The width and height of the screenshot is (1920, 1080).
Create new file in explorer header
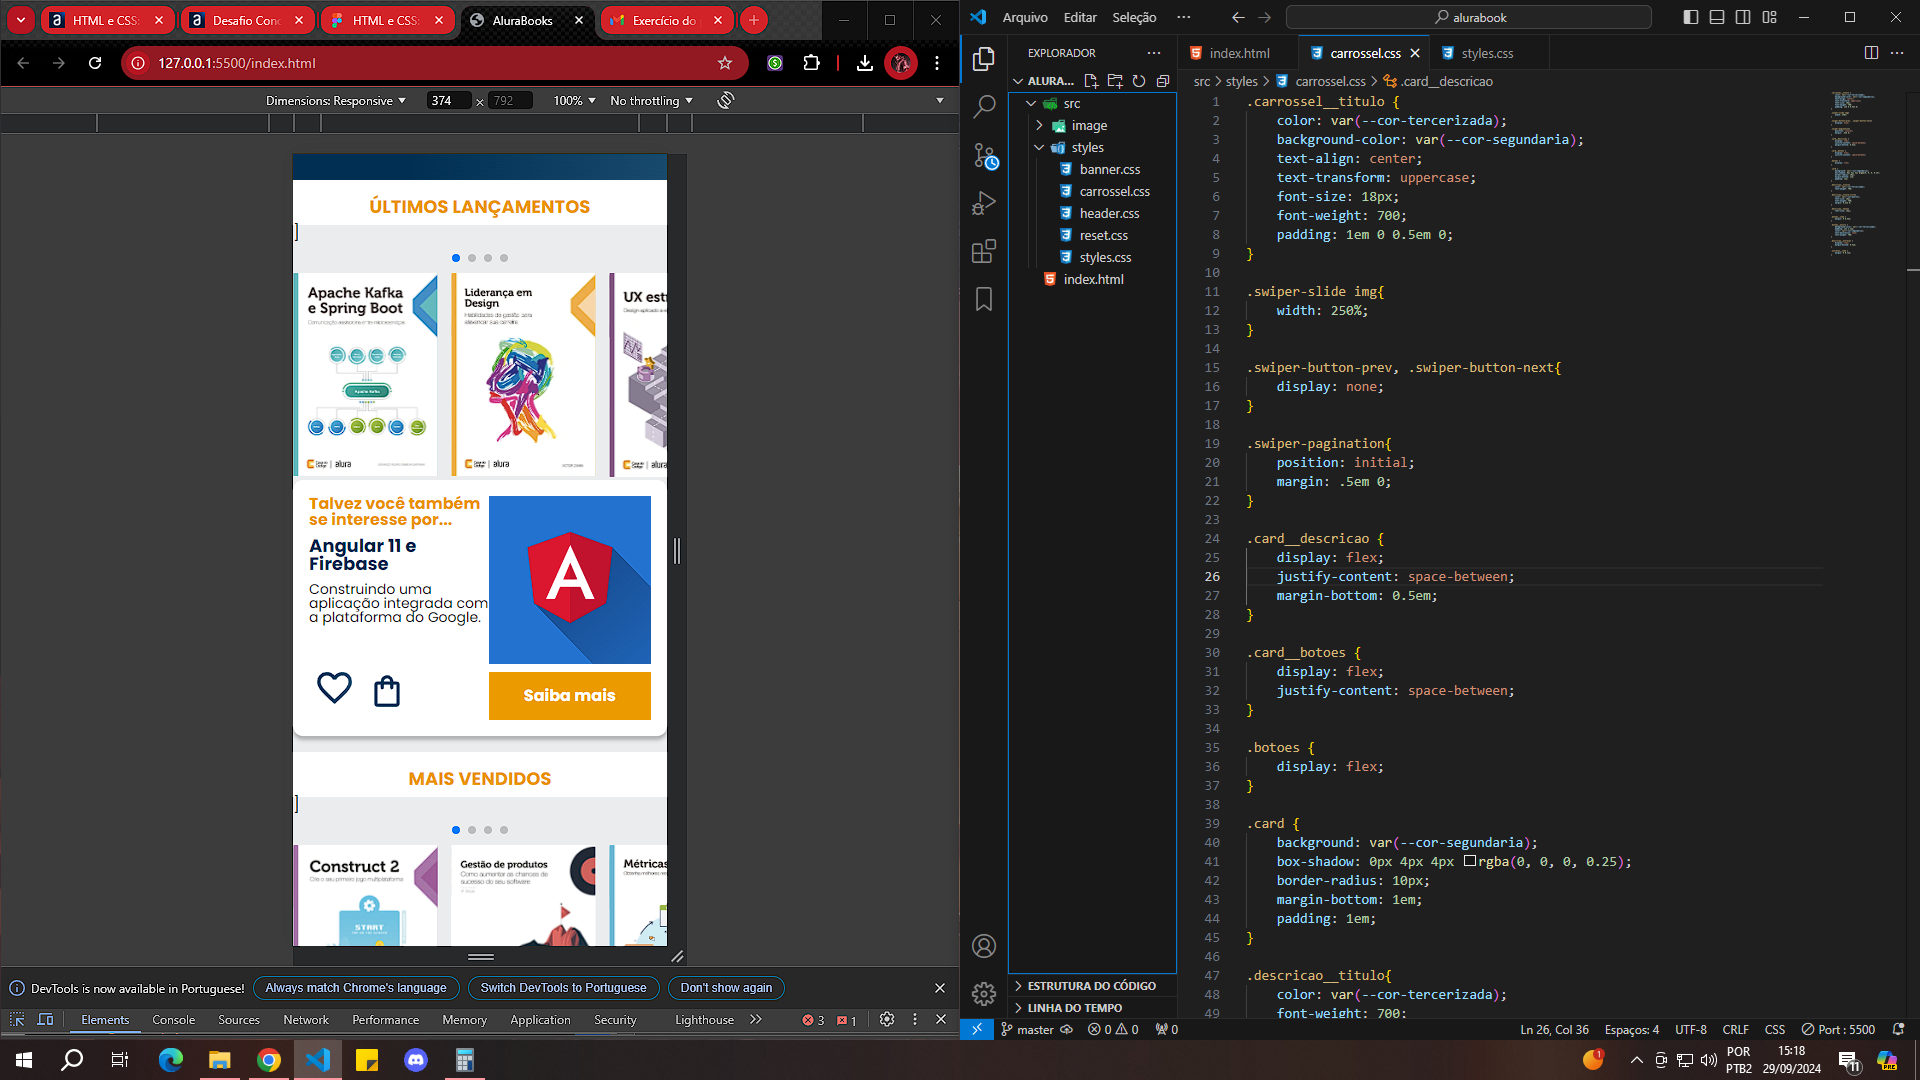click(1091, 81)
